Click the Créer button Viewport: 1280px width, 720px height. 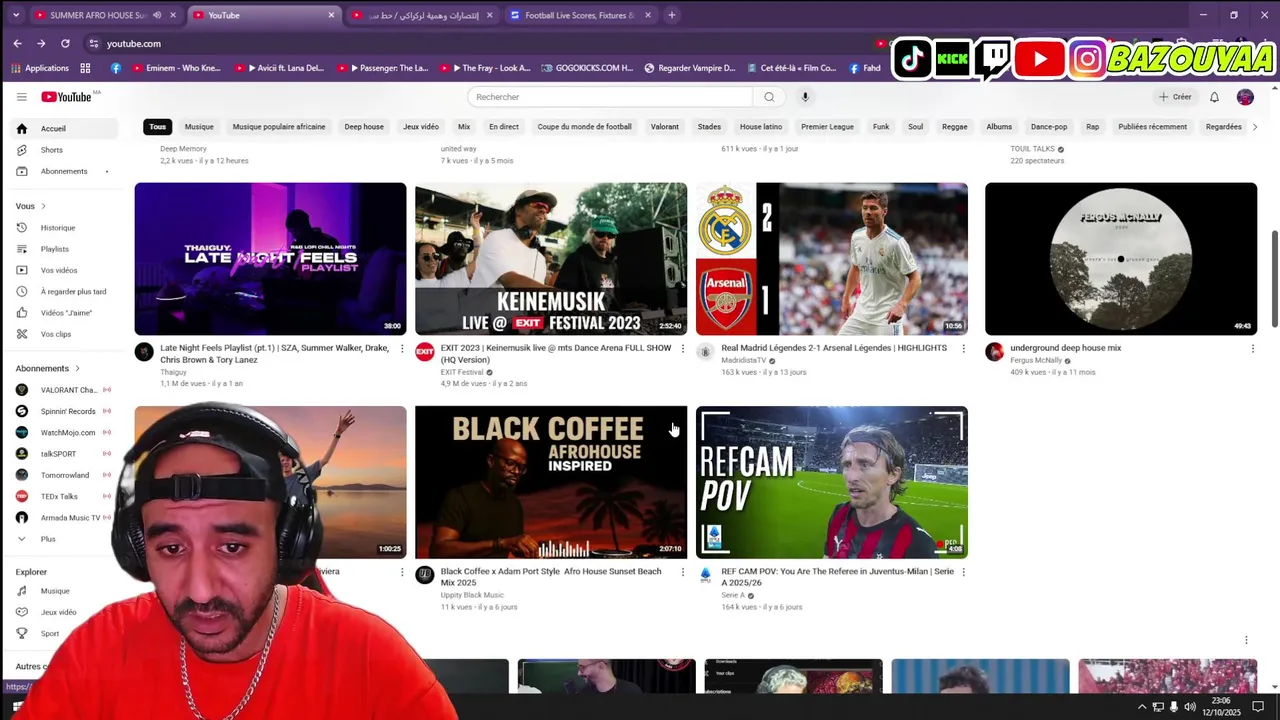[1175, 97]
